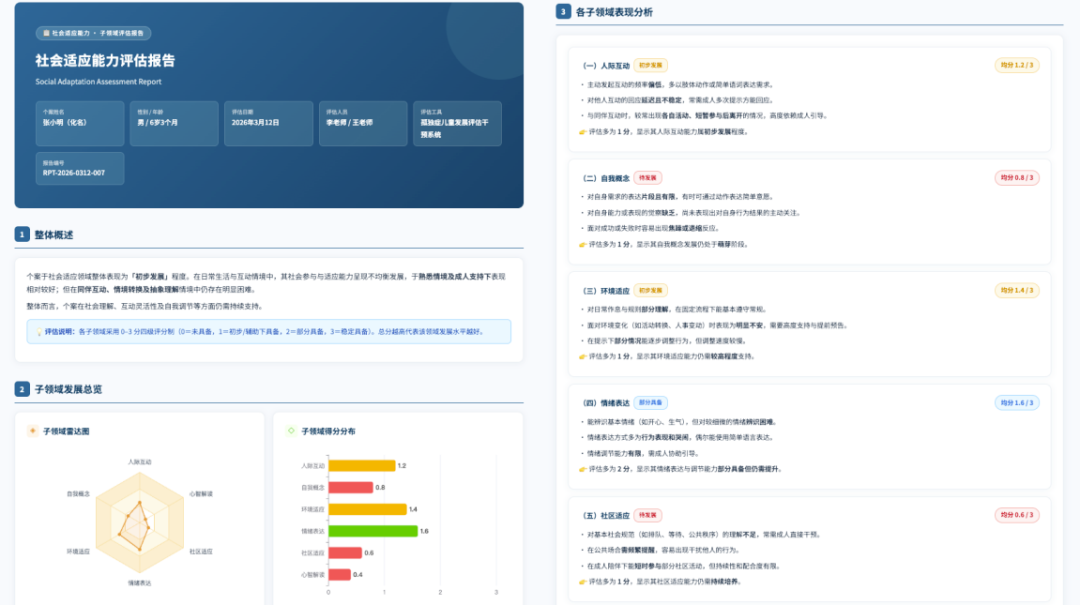The height and width of the screenshot is (605, 1080).
Task: Click the pointing hand icon in 社区适应 card
Action: (x=583, y=582)
